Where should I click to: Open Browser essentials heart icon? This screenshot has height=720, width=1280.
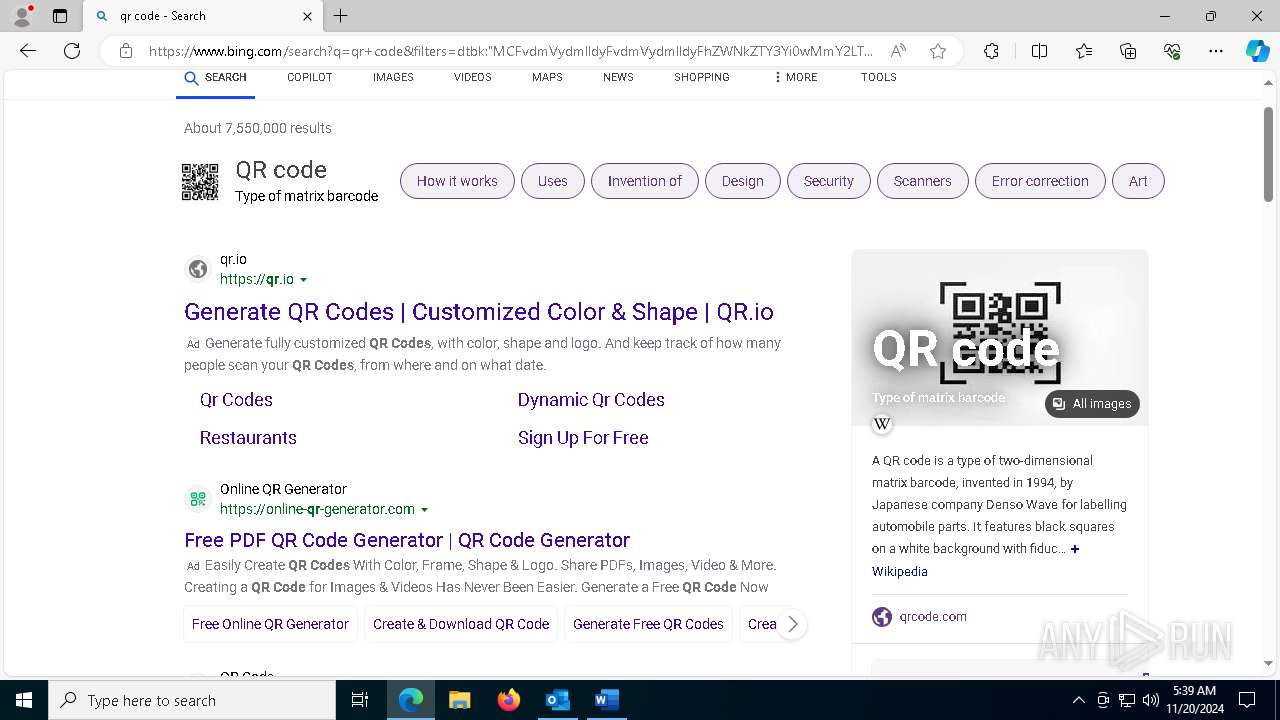point(1172,51)
